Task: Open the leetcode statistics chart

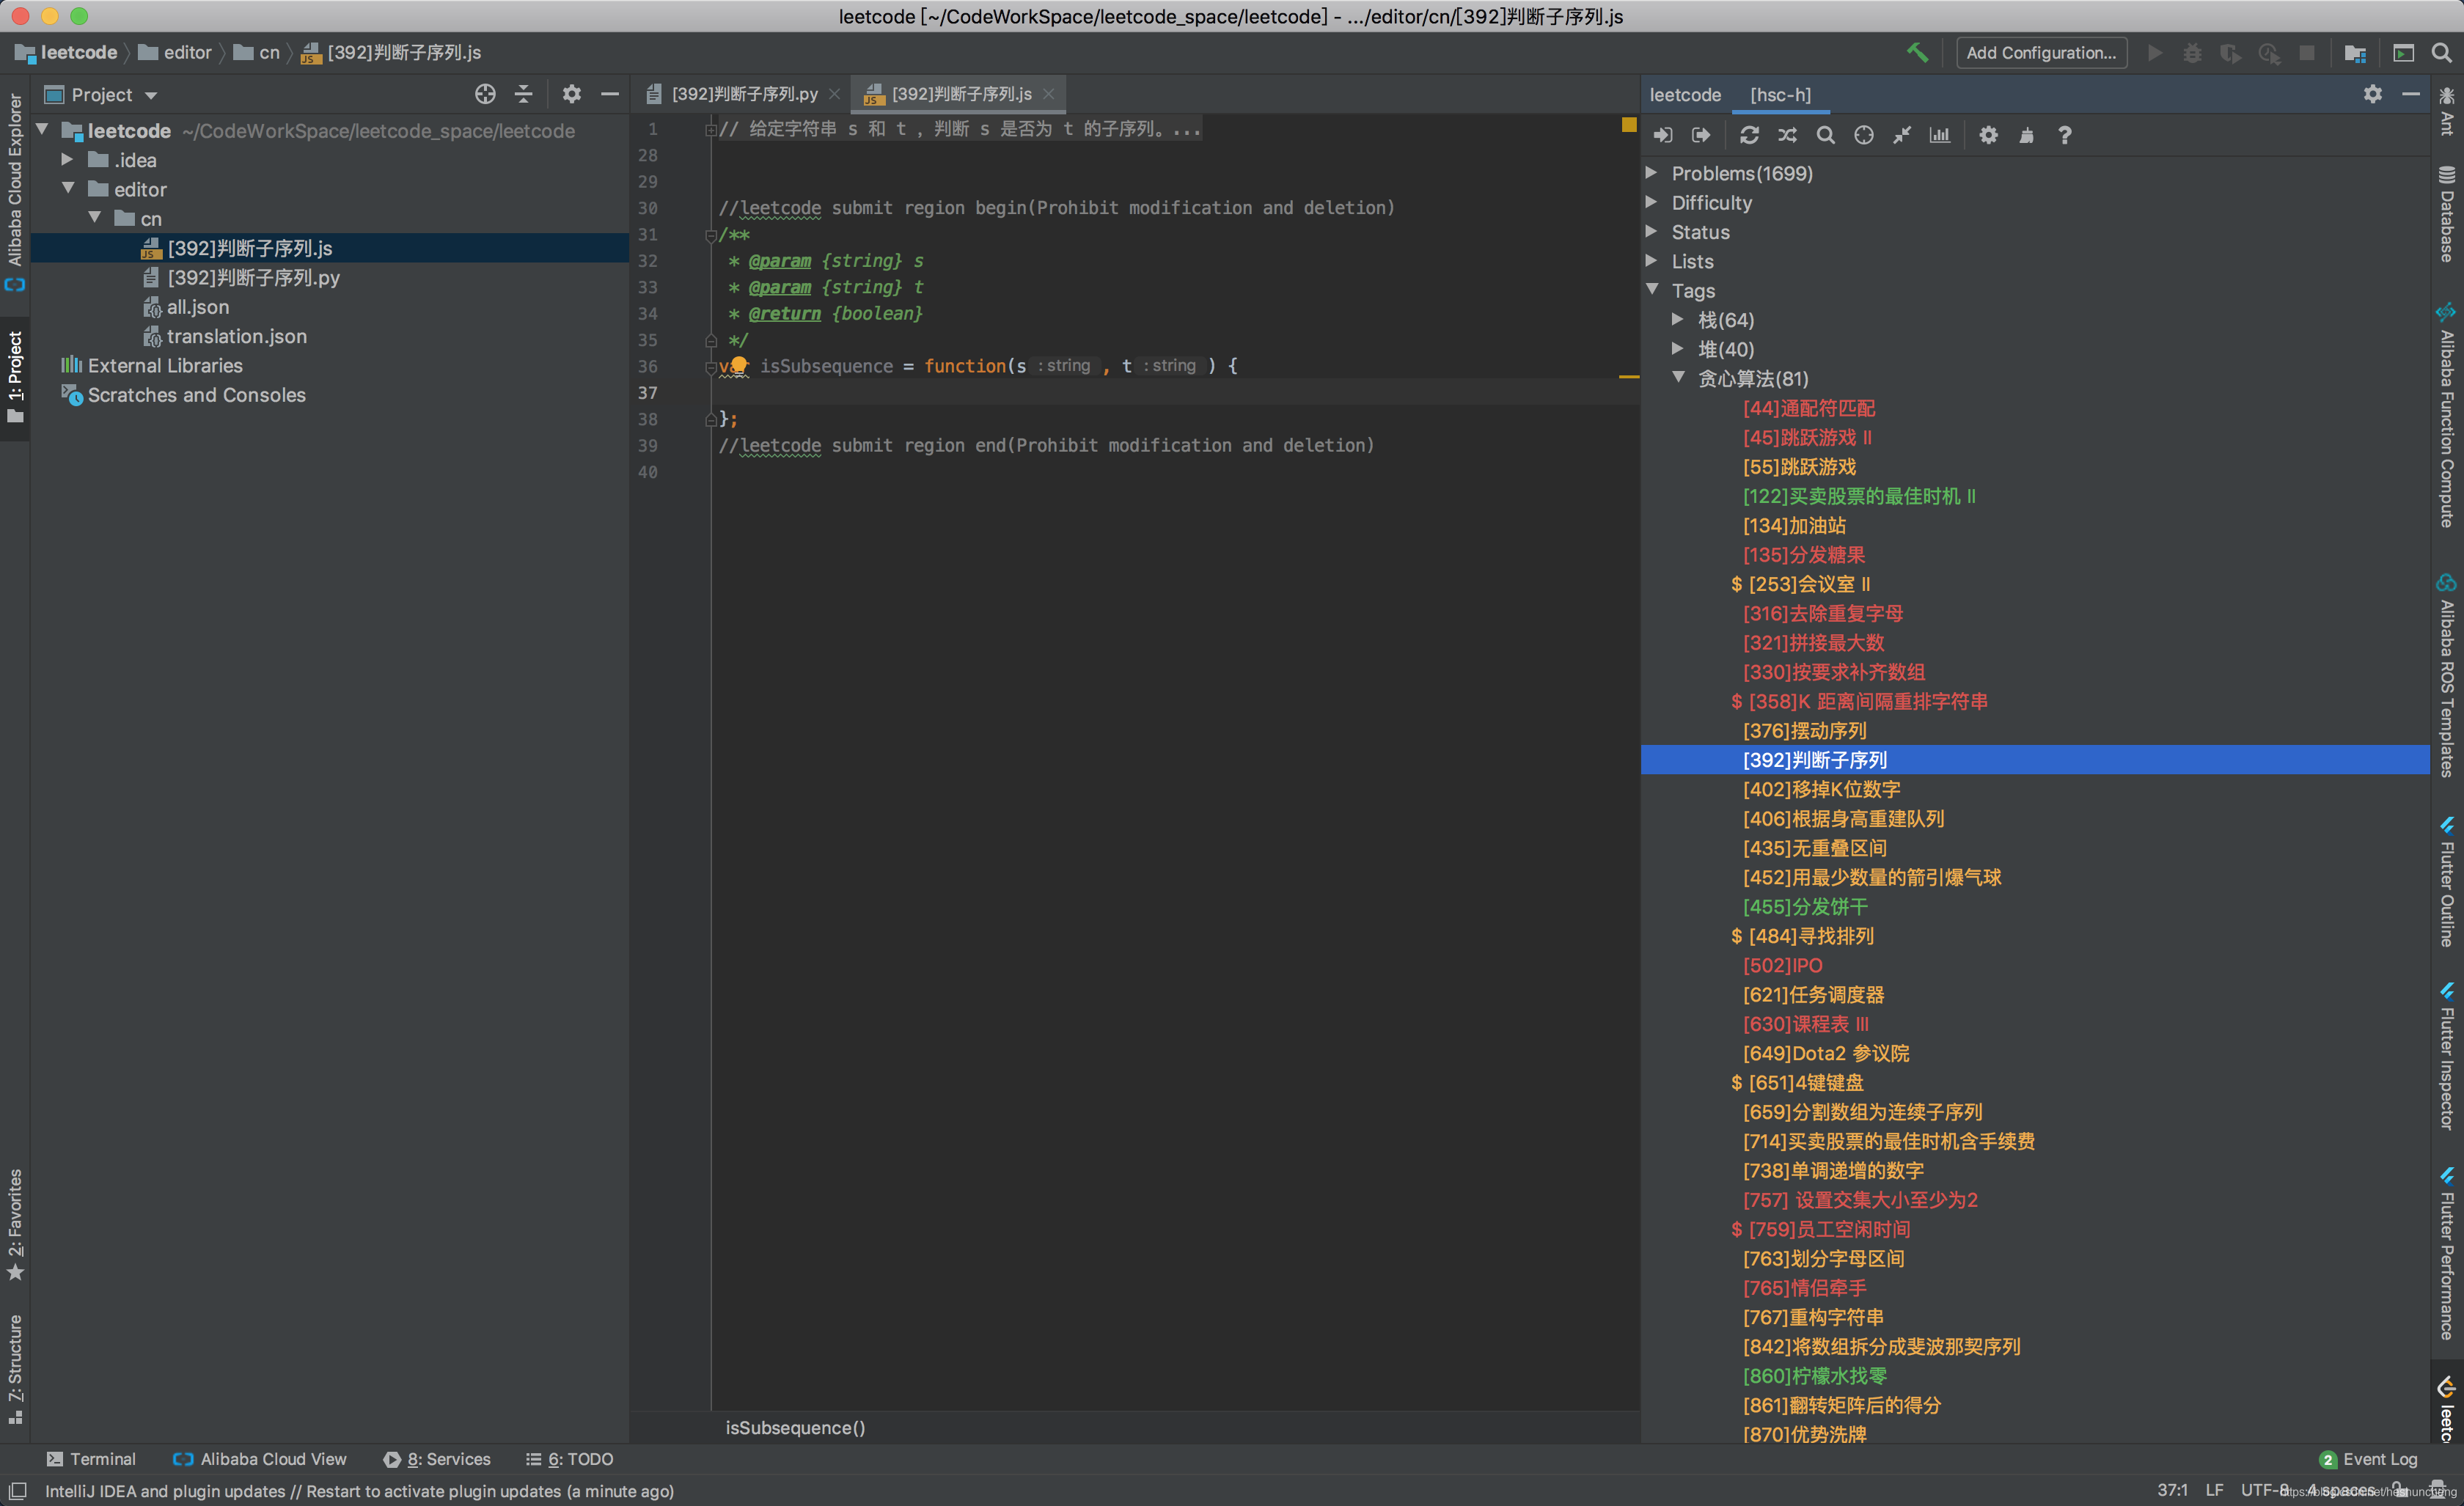Action: (1938, 135)
